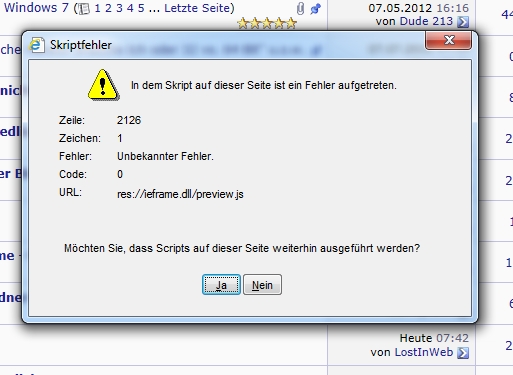Click the Unbekannter Fehler text
Screen dimensions: 513x375
click(165, 156)
